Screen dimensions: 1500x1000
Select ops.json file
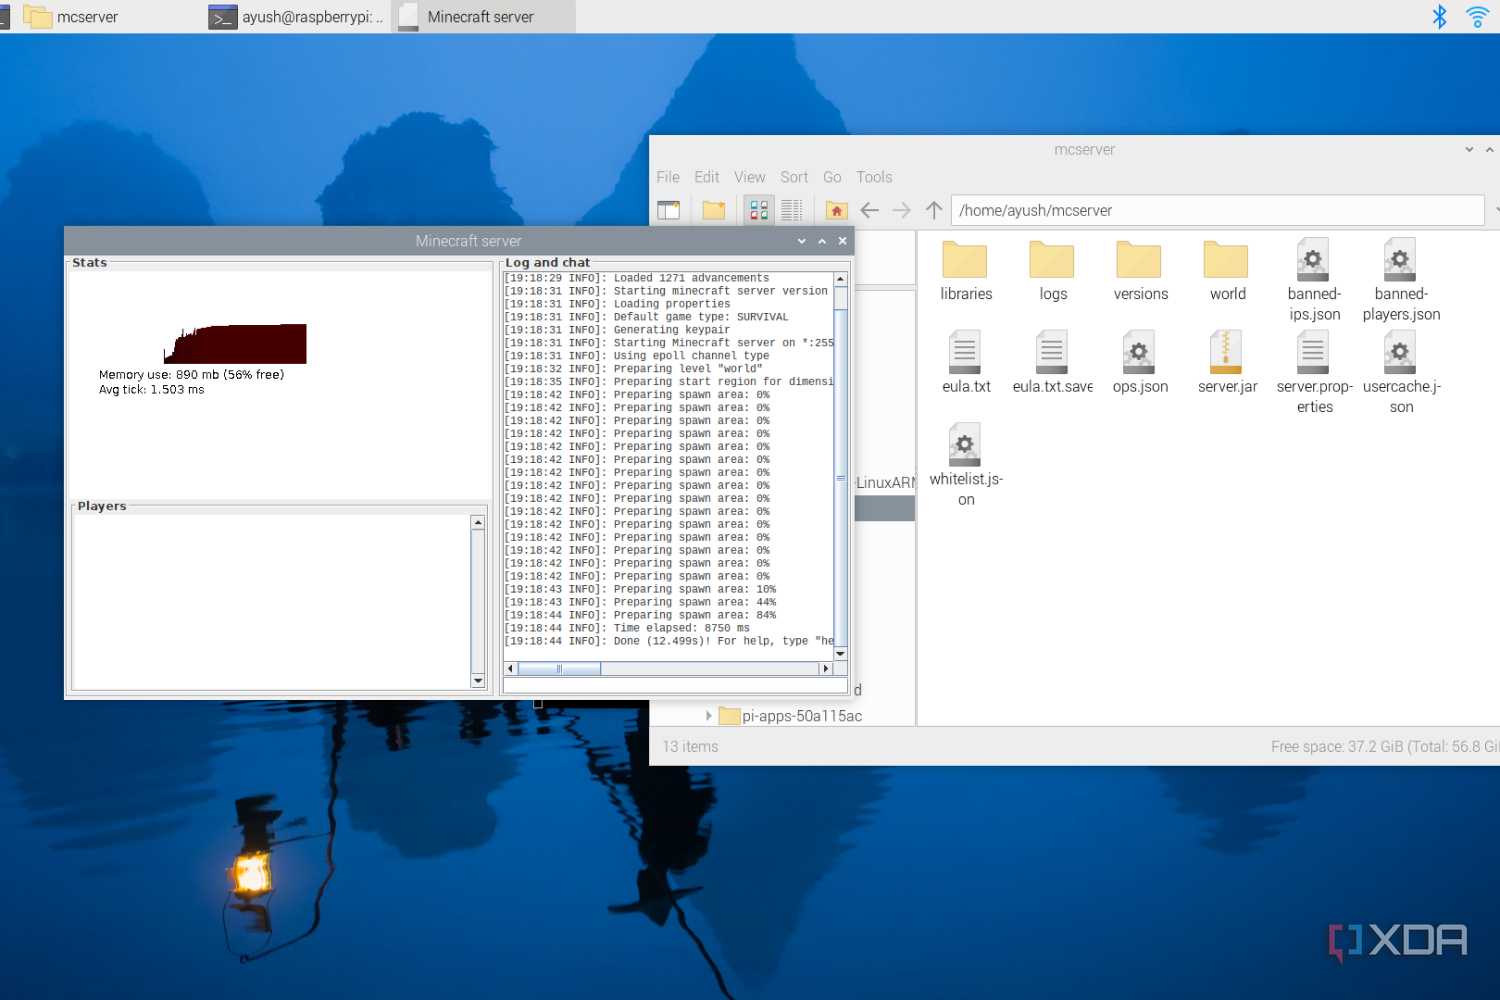coord(1140,363)
